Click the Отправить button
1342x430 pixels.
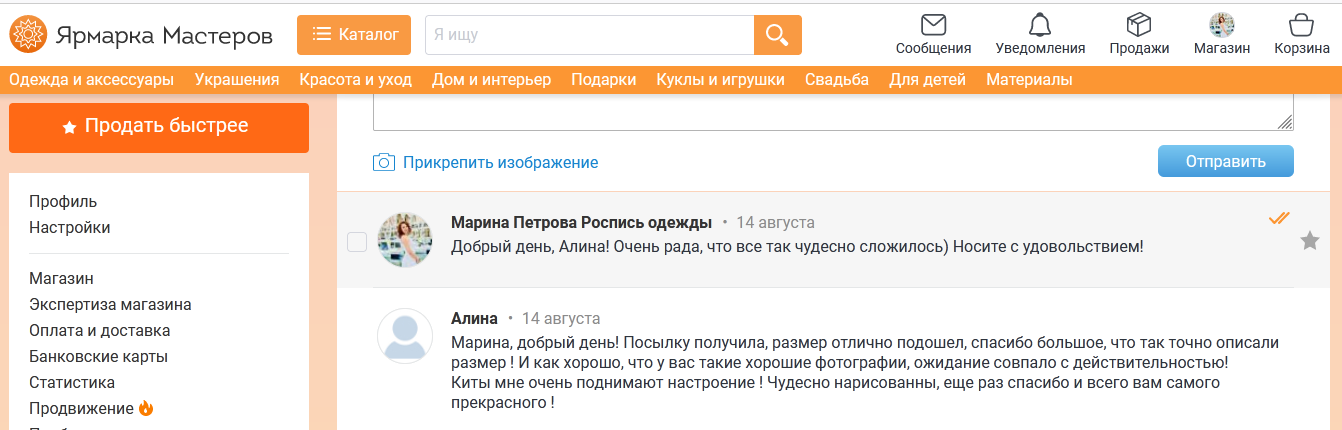[1225, 161]
